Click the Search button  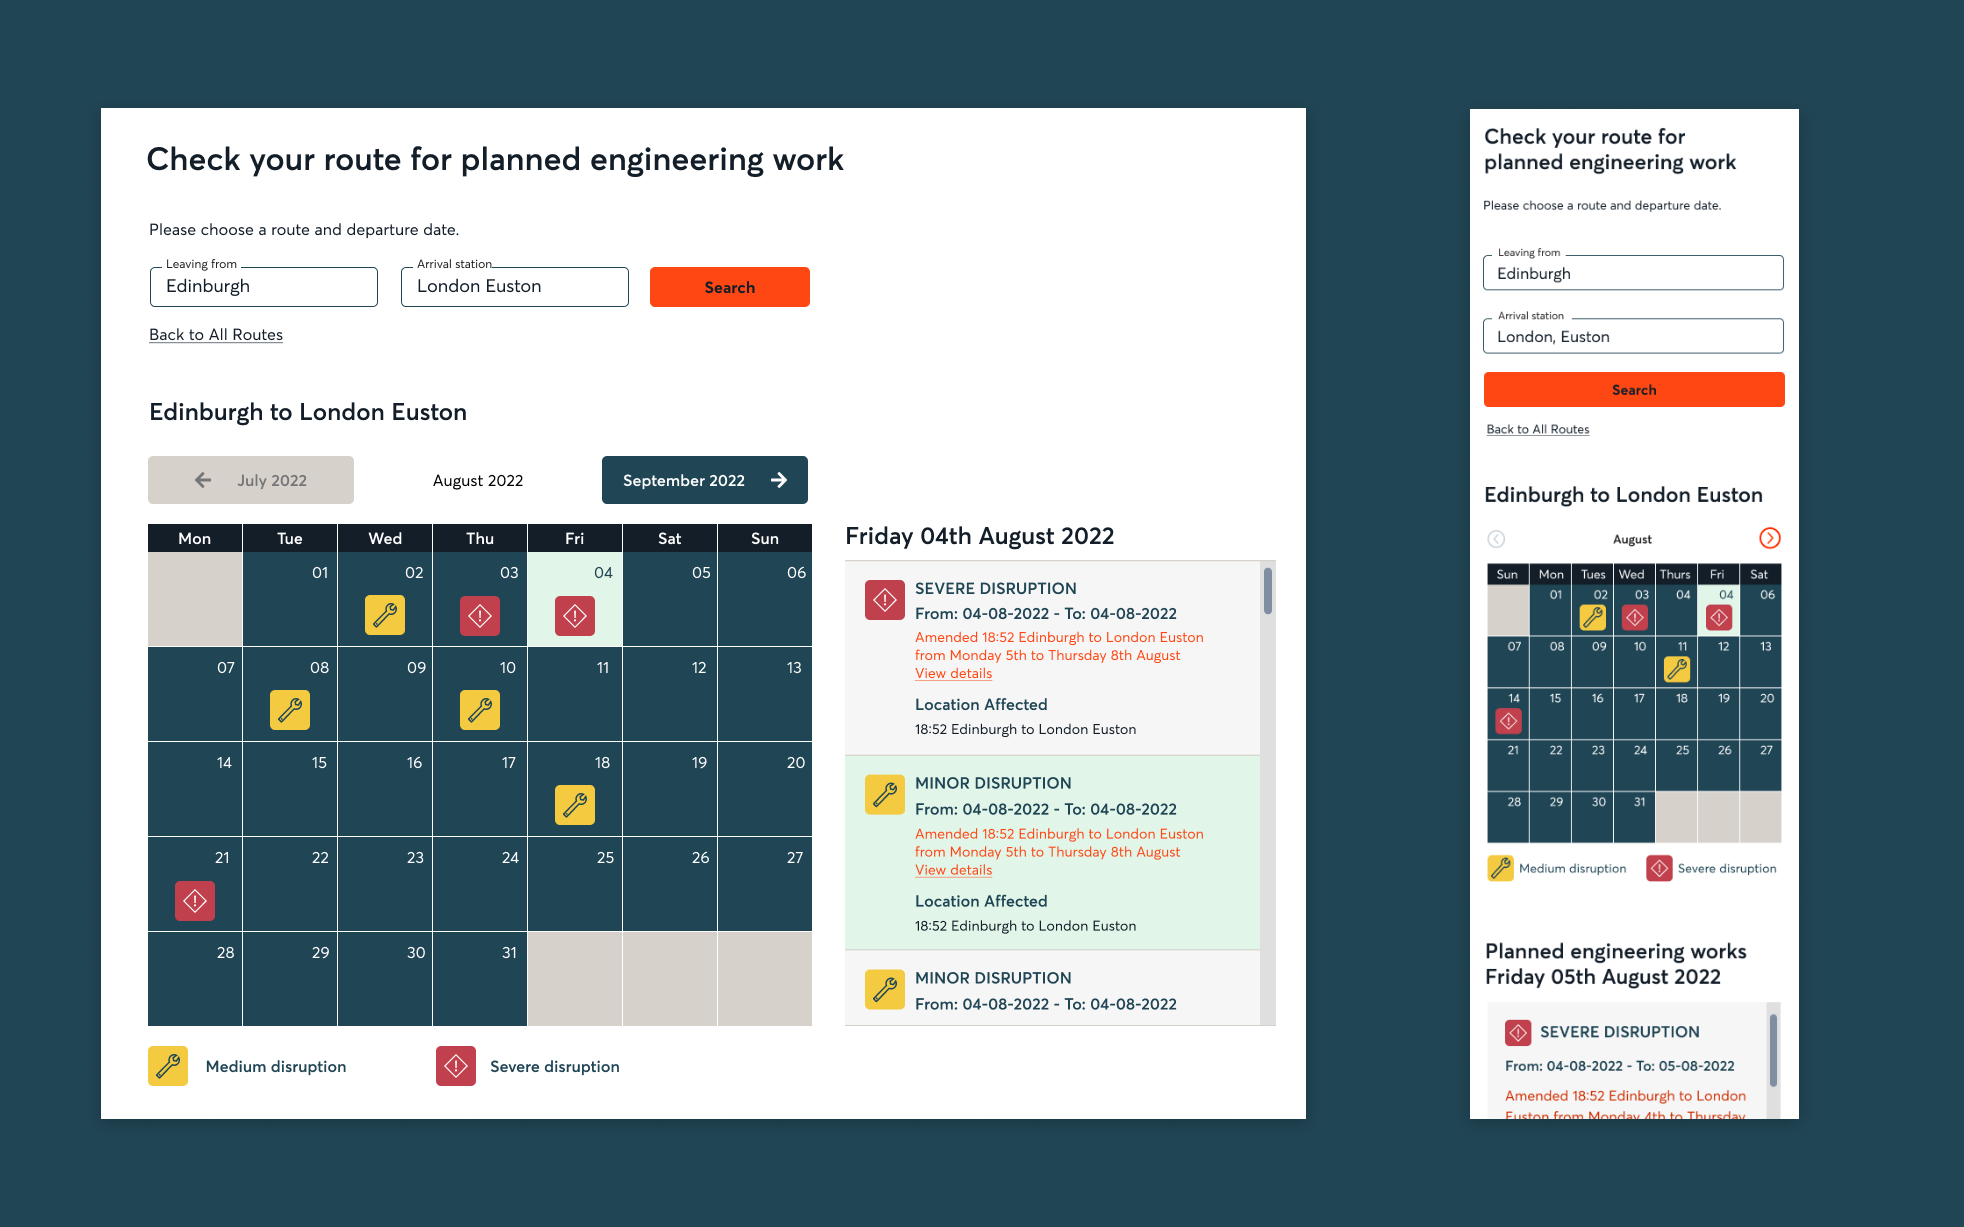coord(729,287)
